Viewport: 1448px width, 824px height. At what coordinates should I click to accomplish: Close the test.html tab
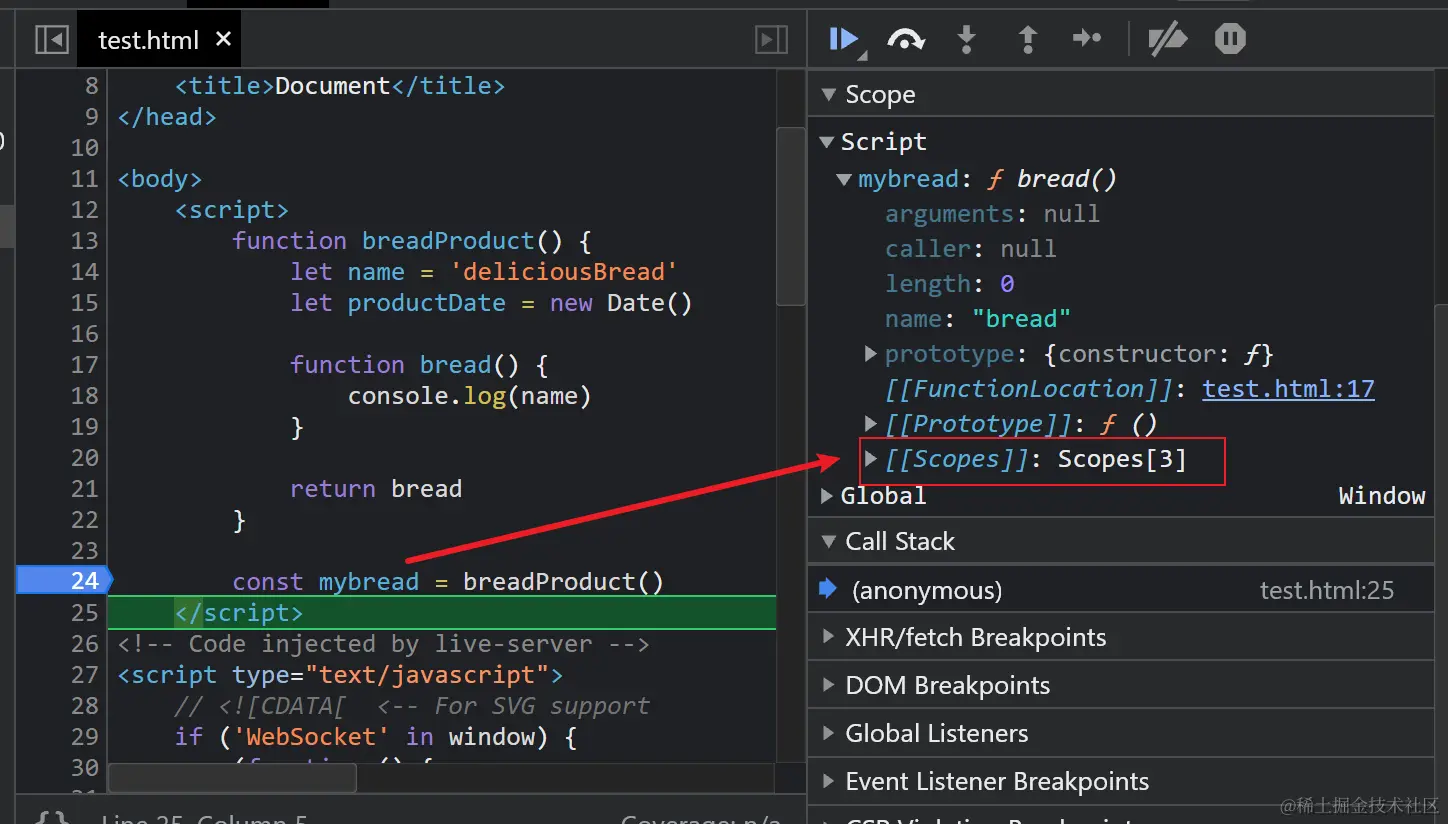[x=223, y=39]
